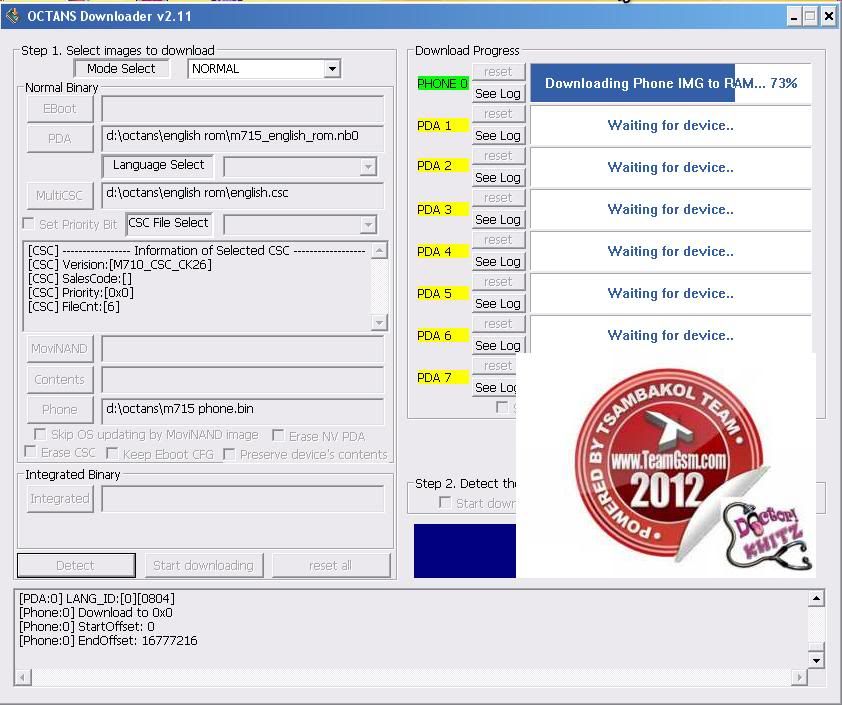842x705 pixels.
Task: Toggle the Erase NV PDA checkbox
Action: coord(278,435)
